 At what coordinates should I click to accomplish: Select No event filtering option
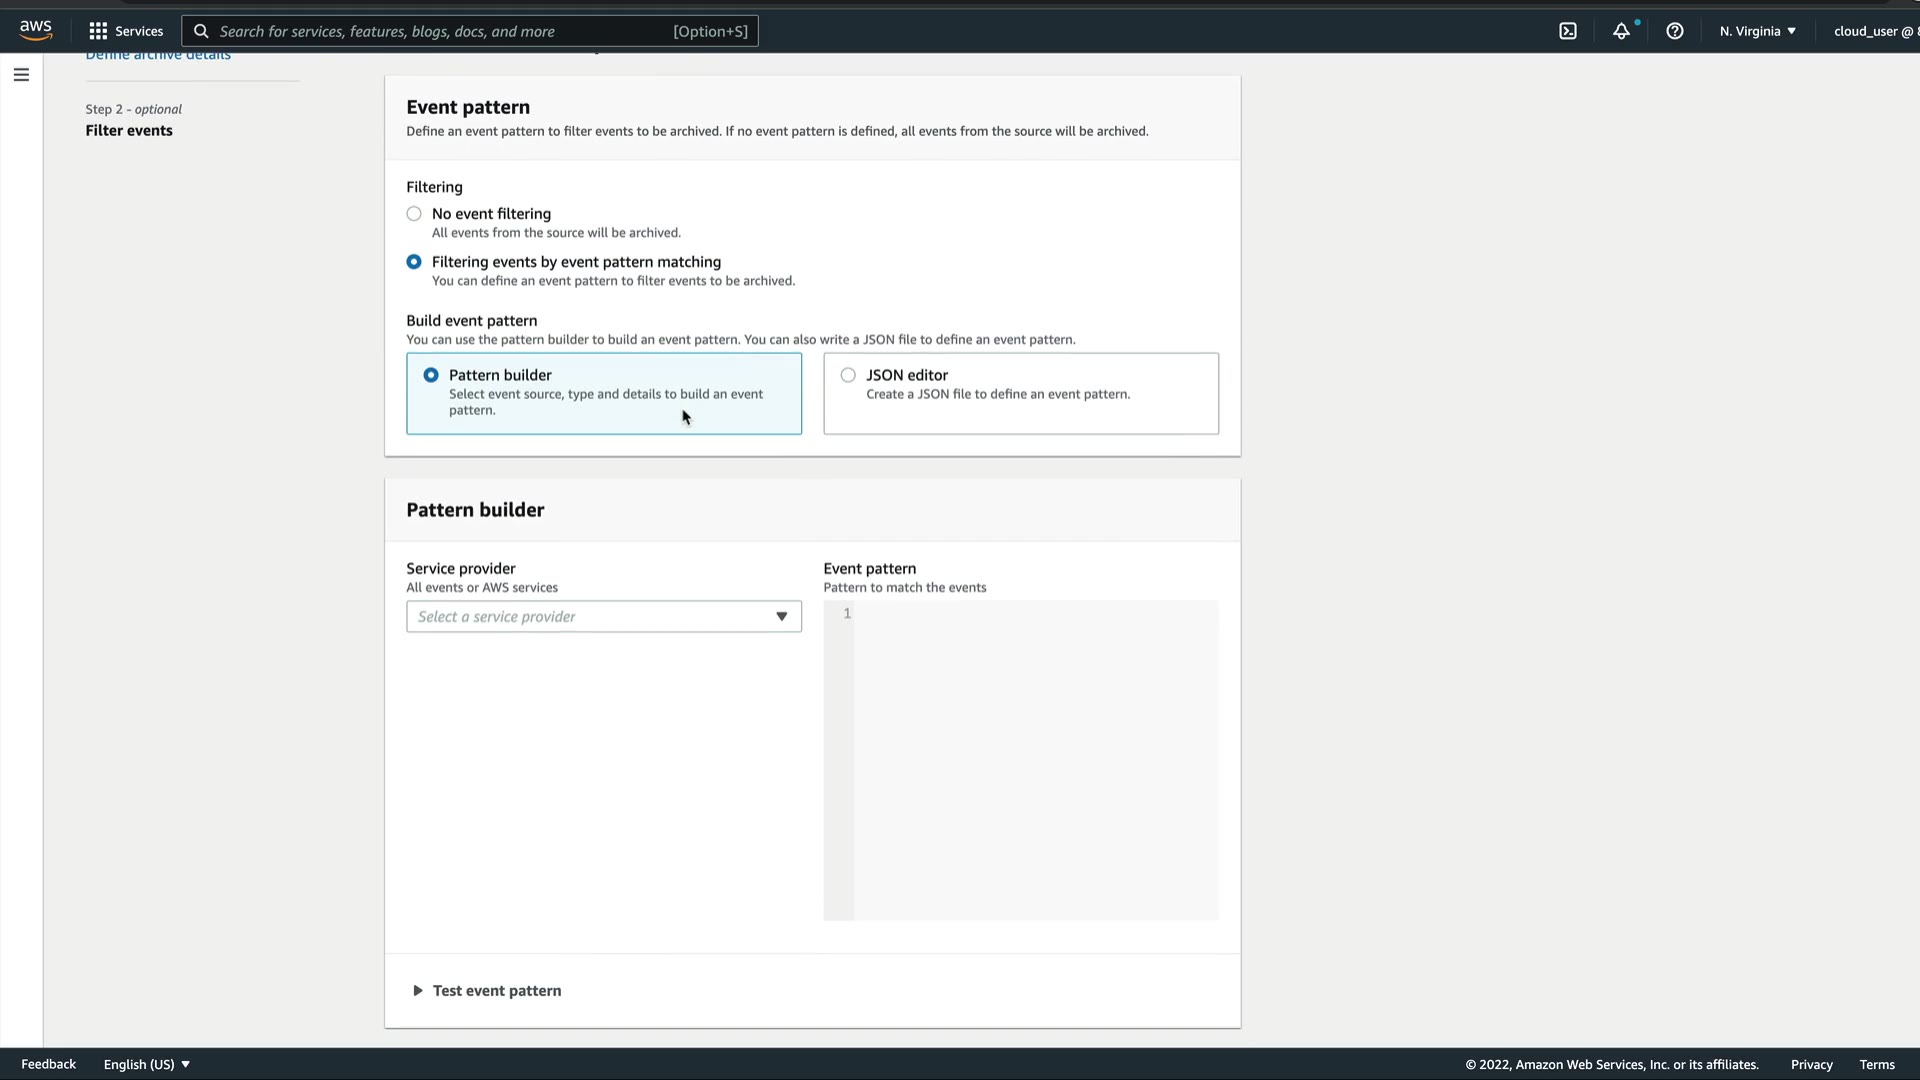[x=414, y=214]
